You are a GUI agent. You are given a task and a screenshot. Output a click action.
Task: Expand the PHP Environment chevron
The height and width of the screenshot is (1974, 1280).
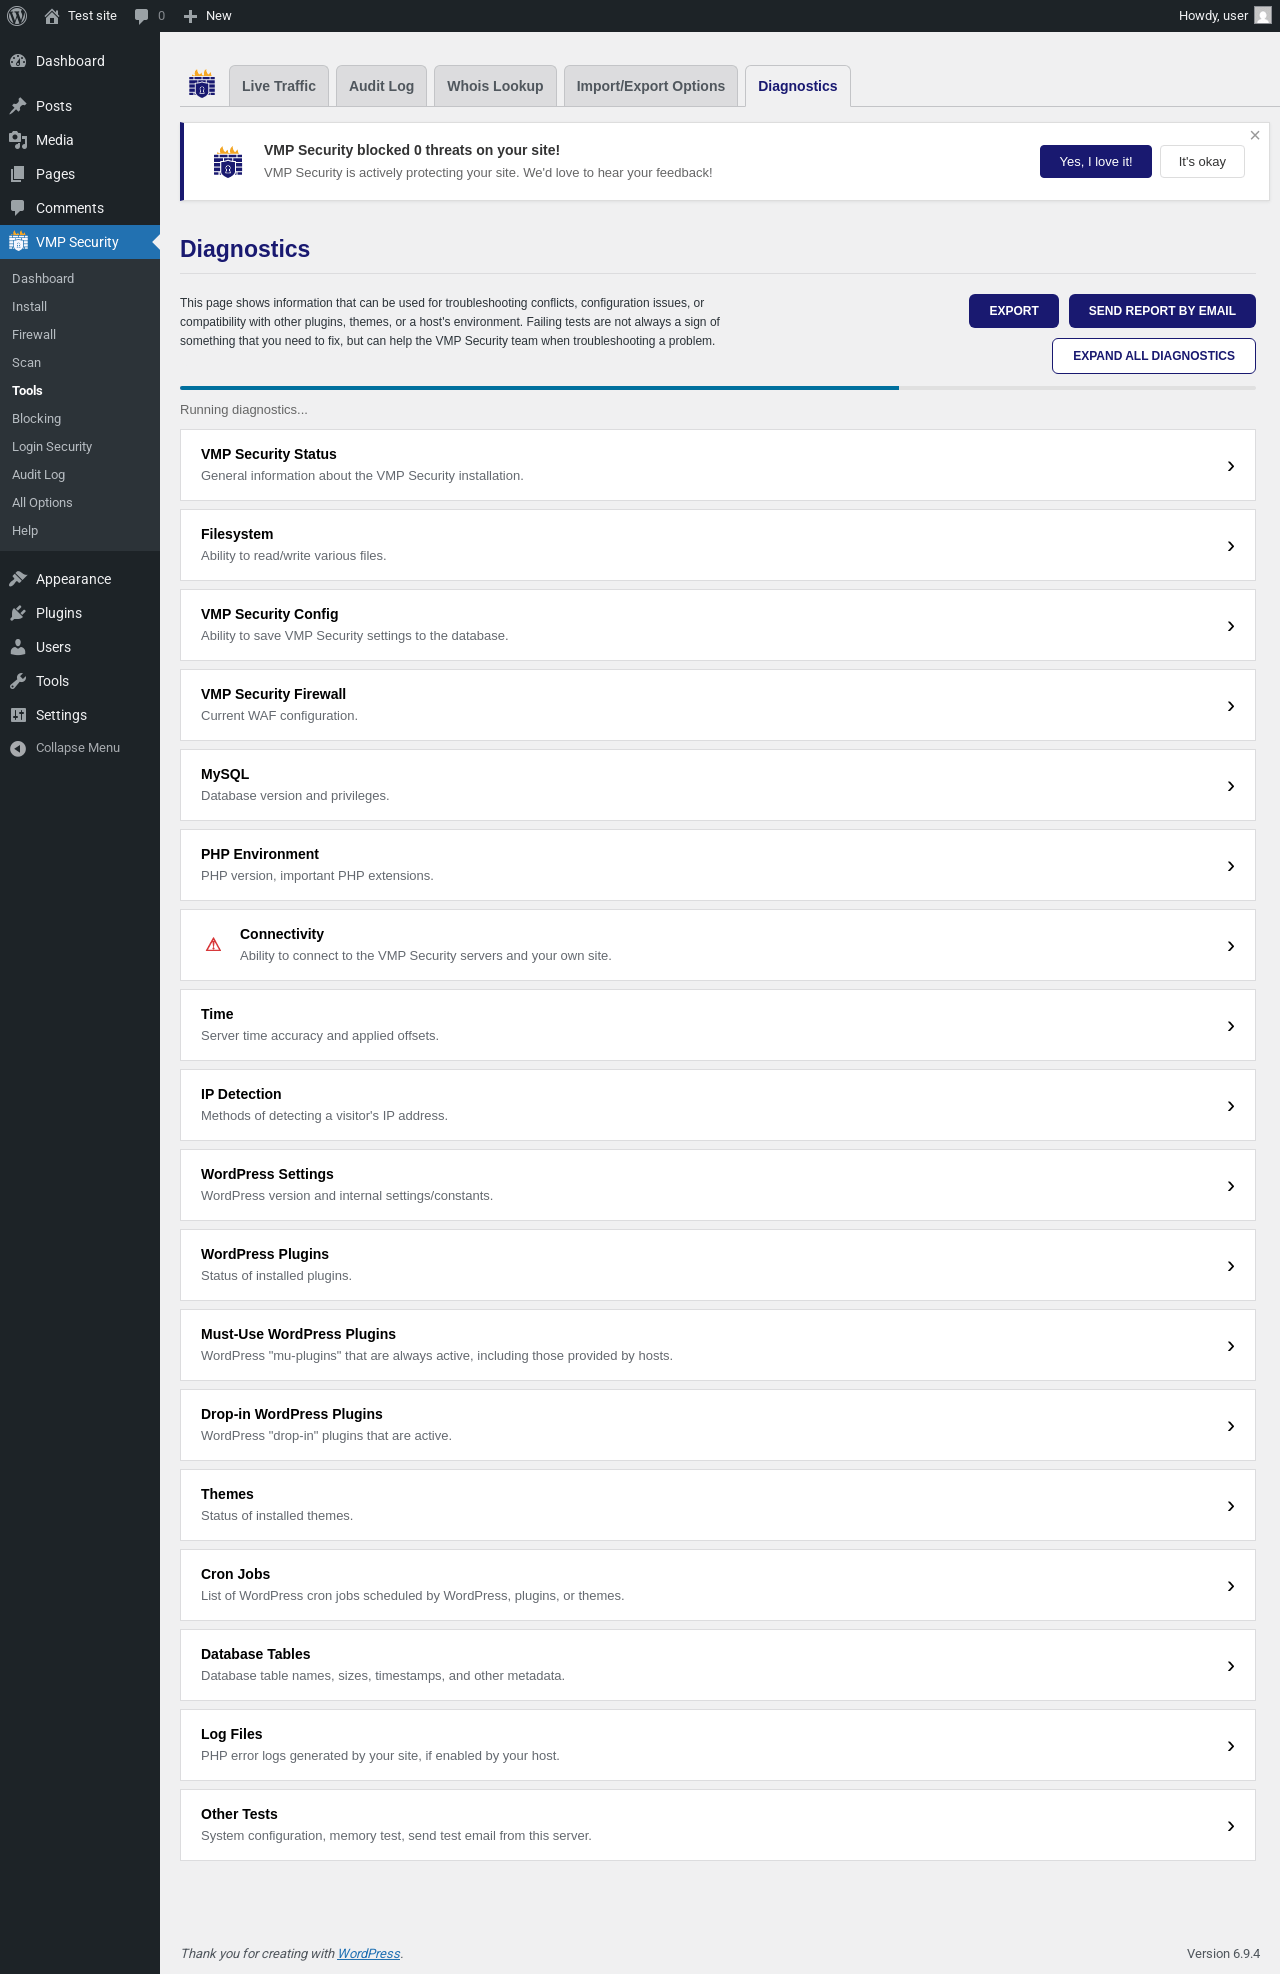point(1231,866)
